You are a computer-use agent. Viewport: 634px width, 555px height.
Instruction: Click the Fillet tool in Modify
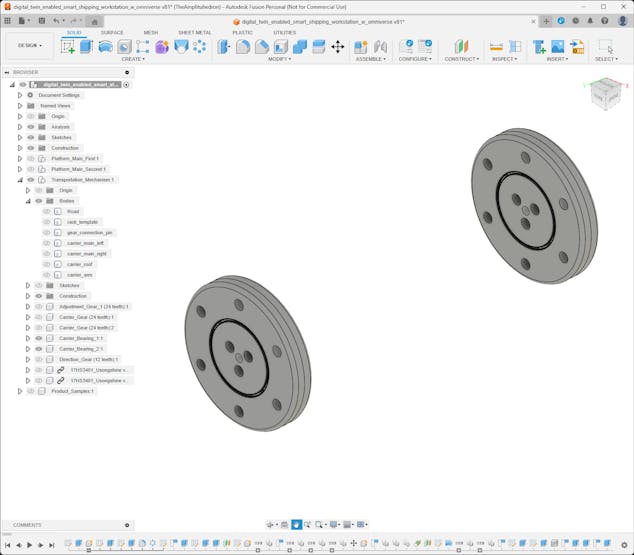click(x=243, y=47)
